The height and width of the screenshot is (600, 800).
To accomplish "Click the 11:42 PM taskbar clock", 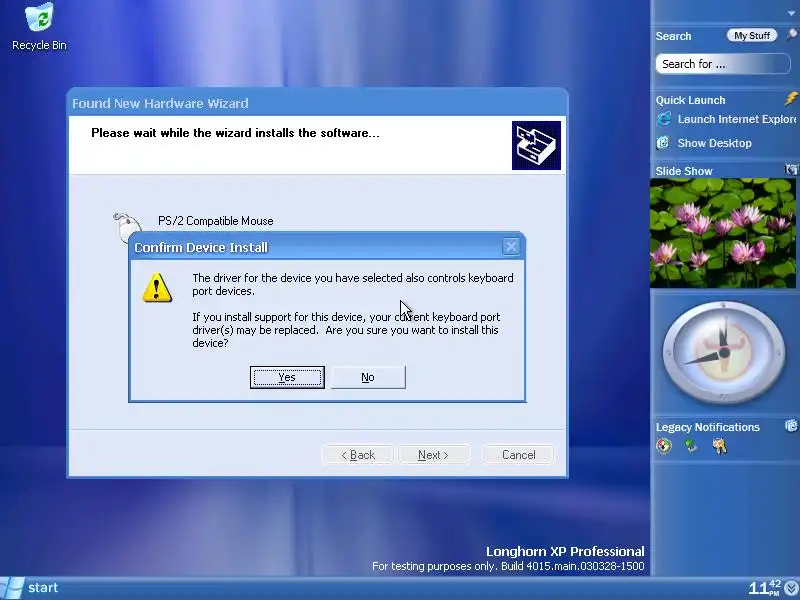I will (765, 588).
